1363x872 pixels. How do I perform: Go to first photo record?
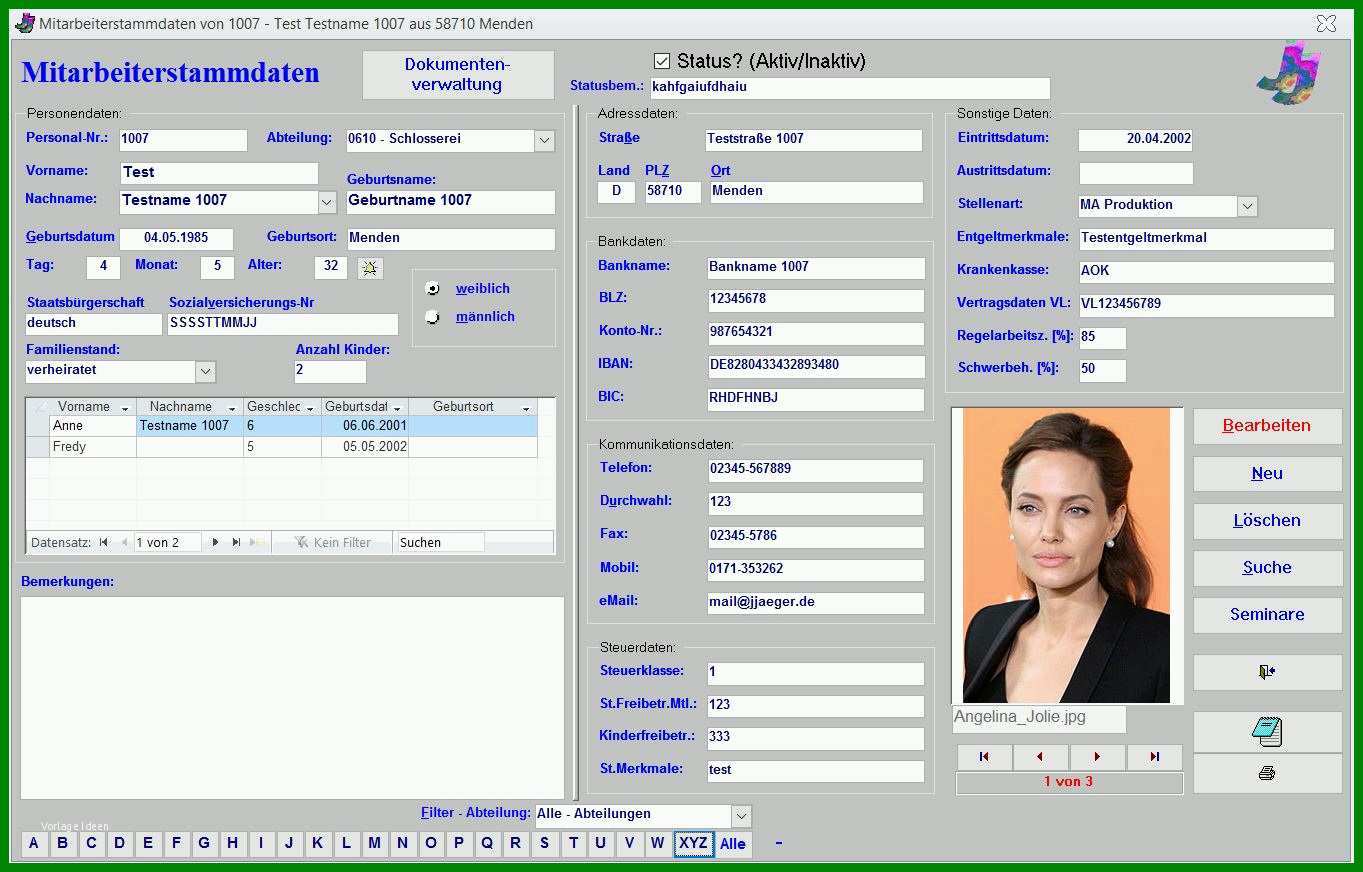984,757
